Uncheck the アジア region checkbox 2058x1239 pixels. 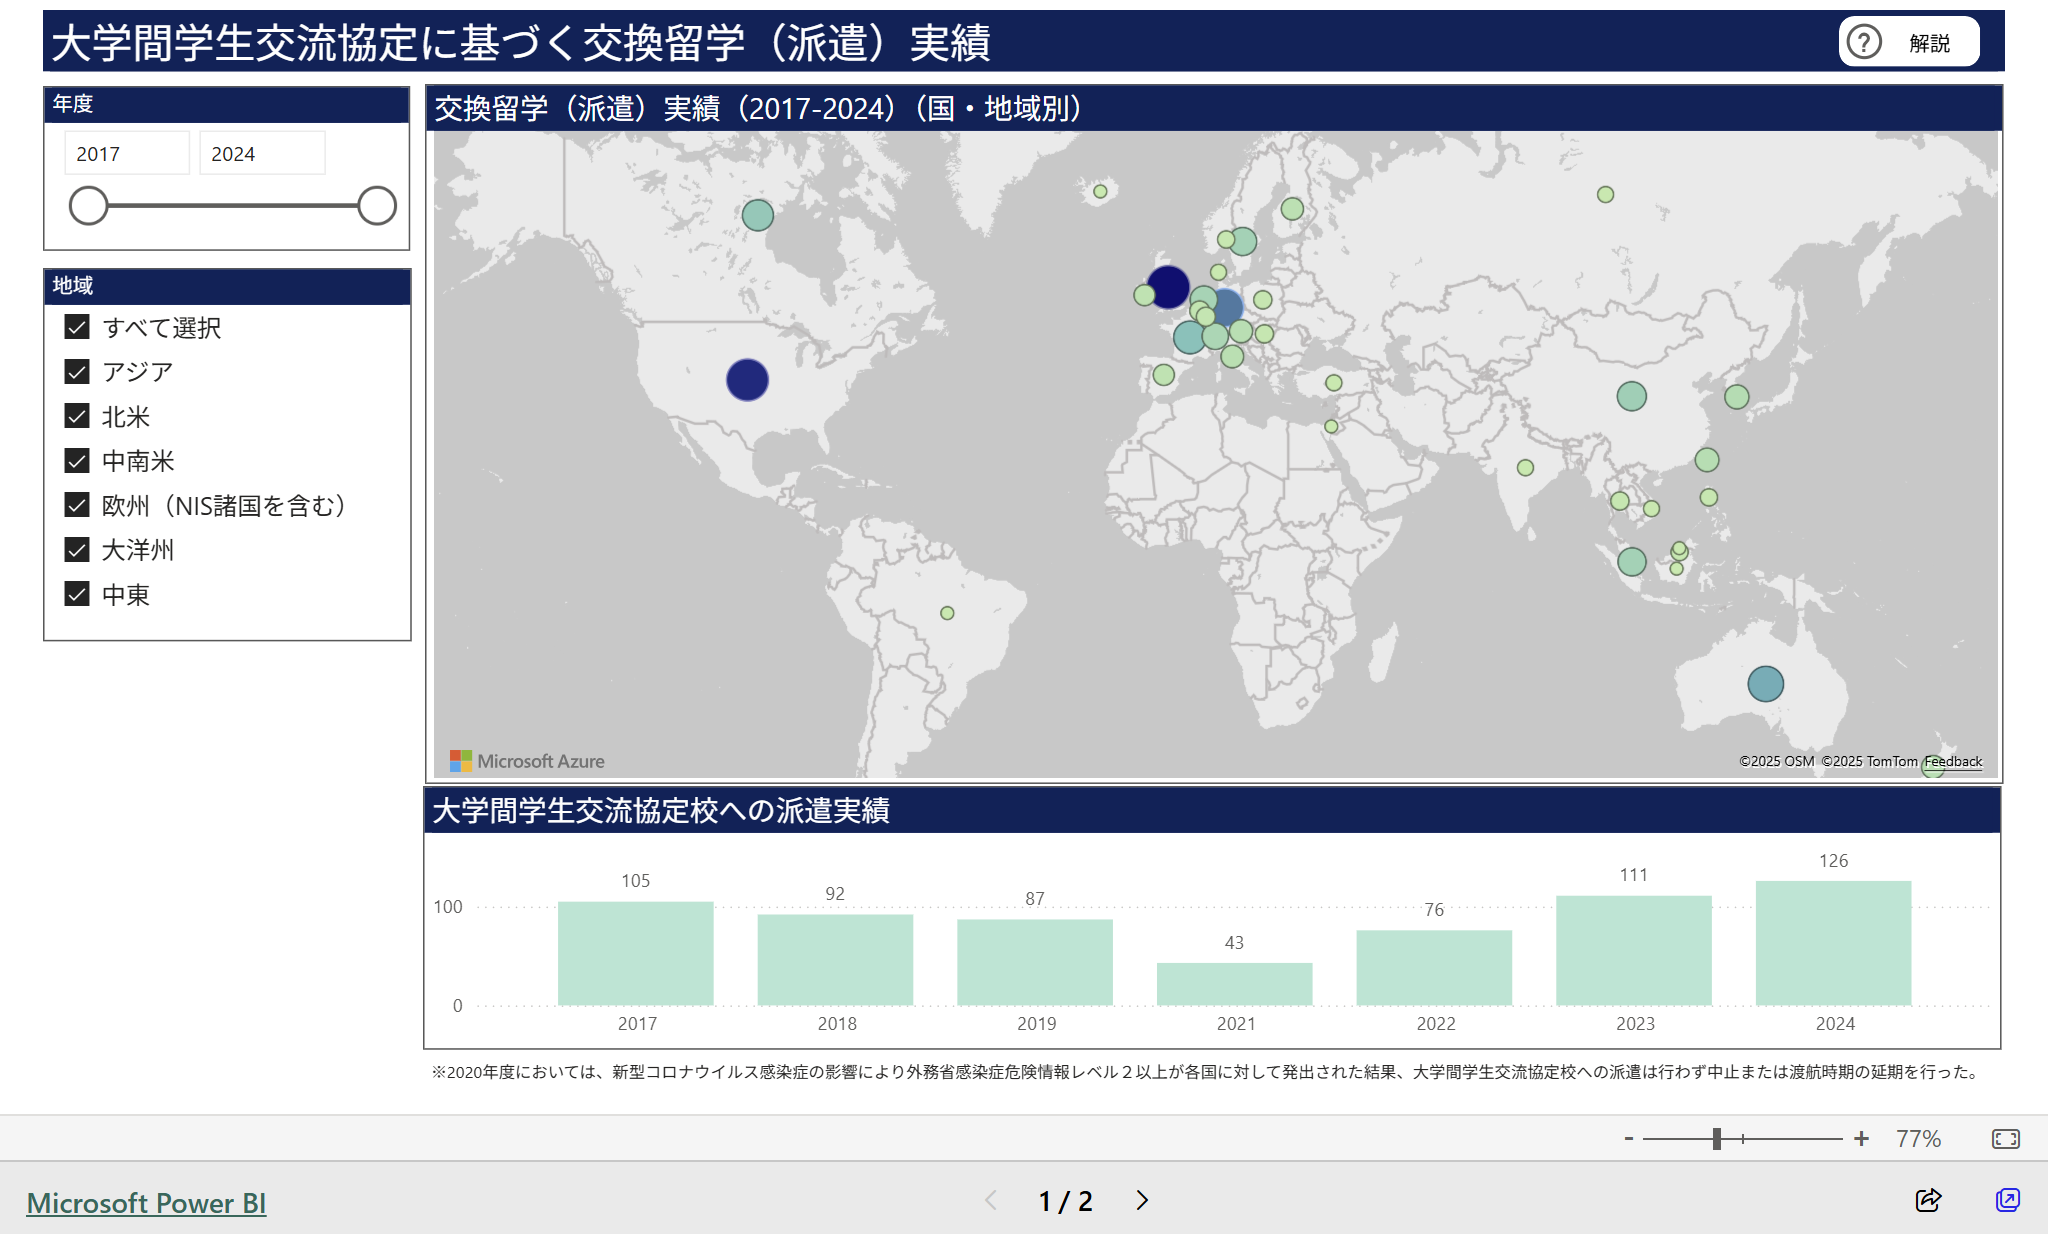[x=77, y=373]
